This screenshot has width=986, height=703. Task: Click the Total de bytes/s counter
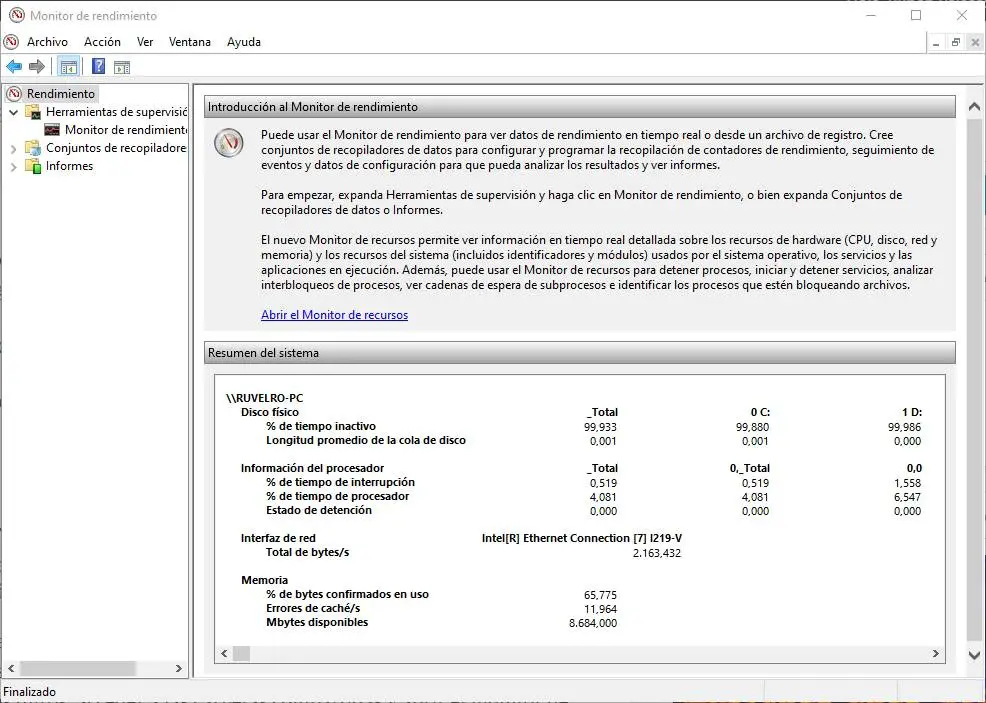point(307,552)
